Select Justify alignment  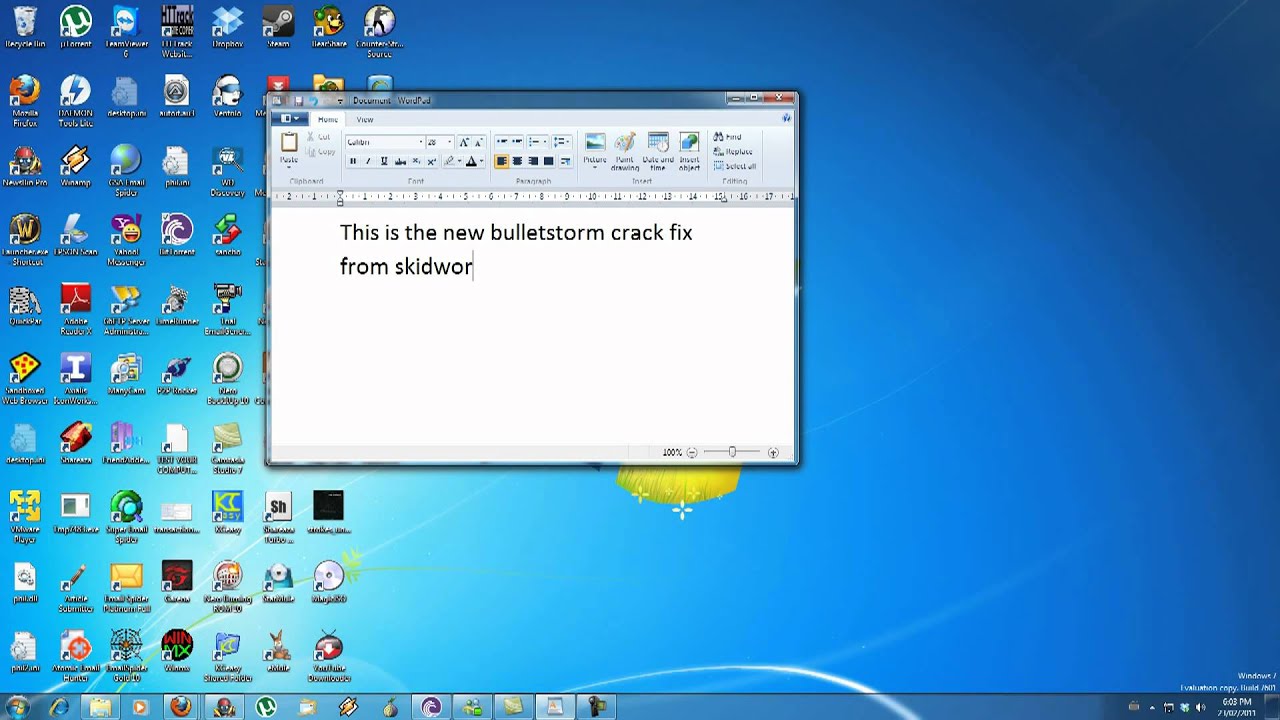point(549,161)
